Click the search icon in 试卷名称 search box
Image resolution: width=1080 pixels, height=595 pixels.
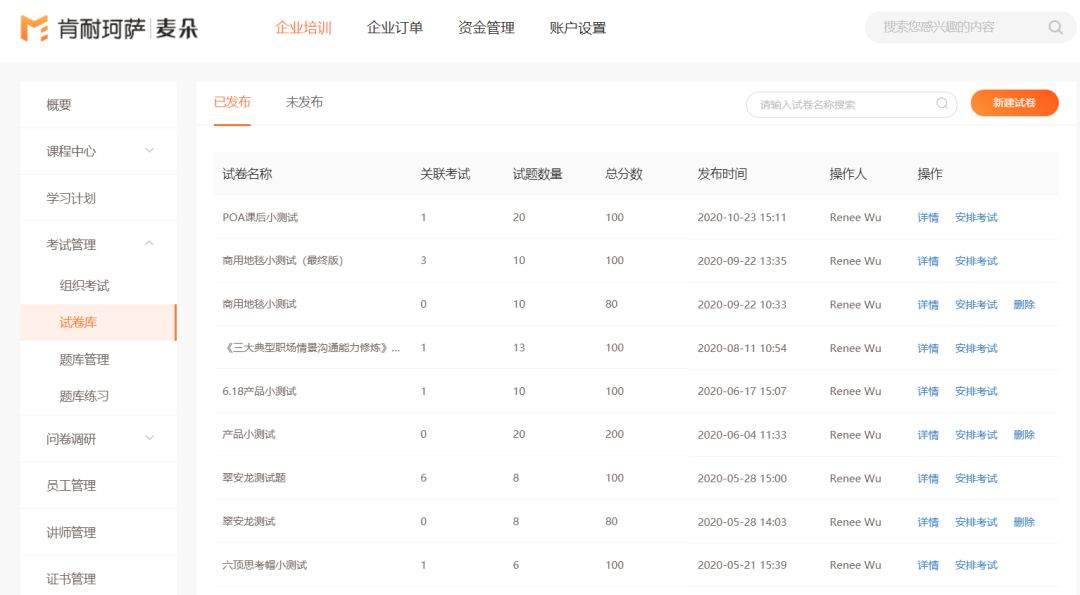942,103
